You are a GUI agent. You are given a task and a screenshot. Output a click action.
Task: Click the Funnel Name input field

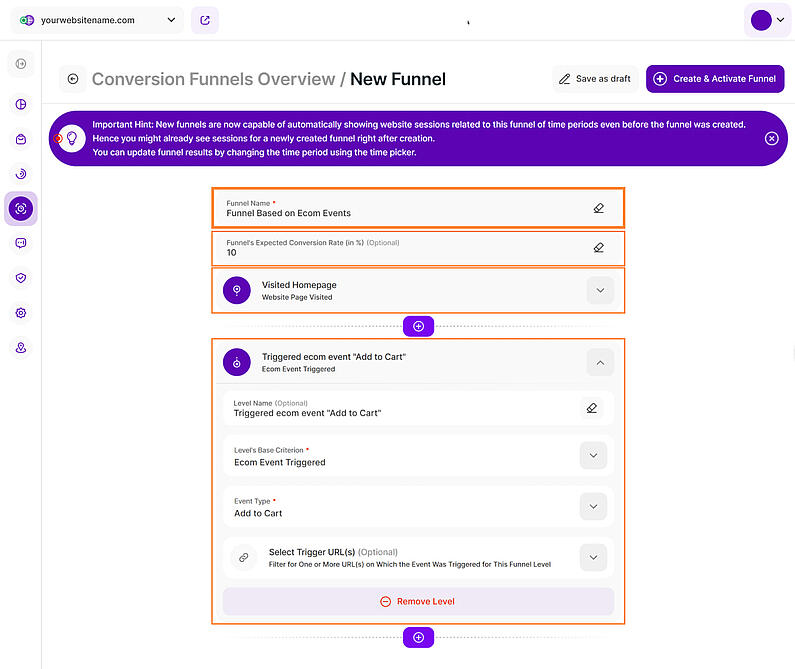coord(418,208)
